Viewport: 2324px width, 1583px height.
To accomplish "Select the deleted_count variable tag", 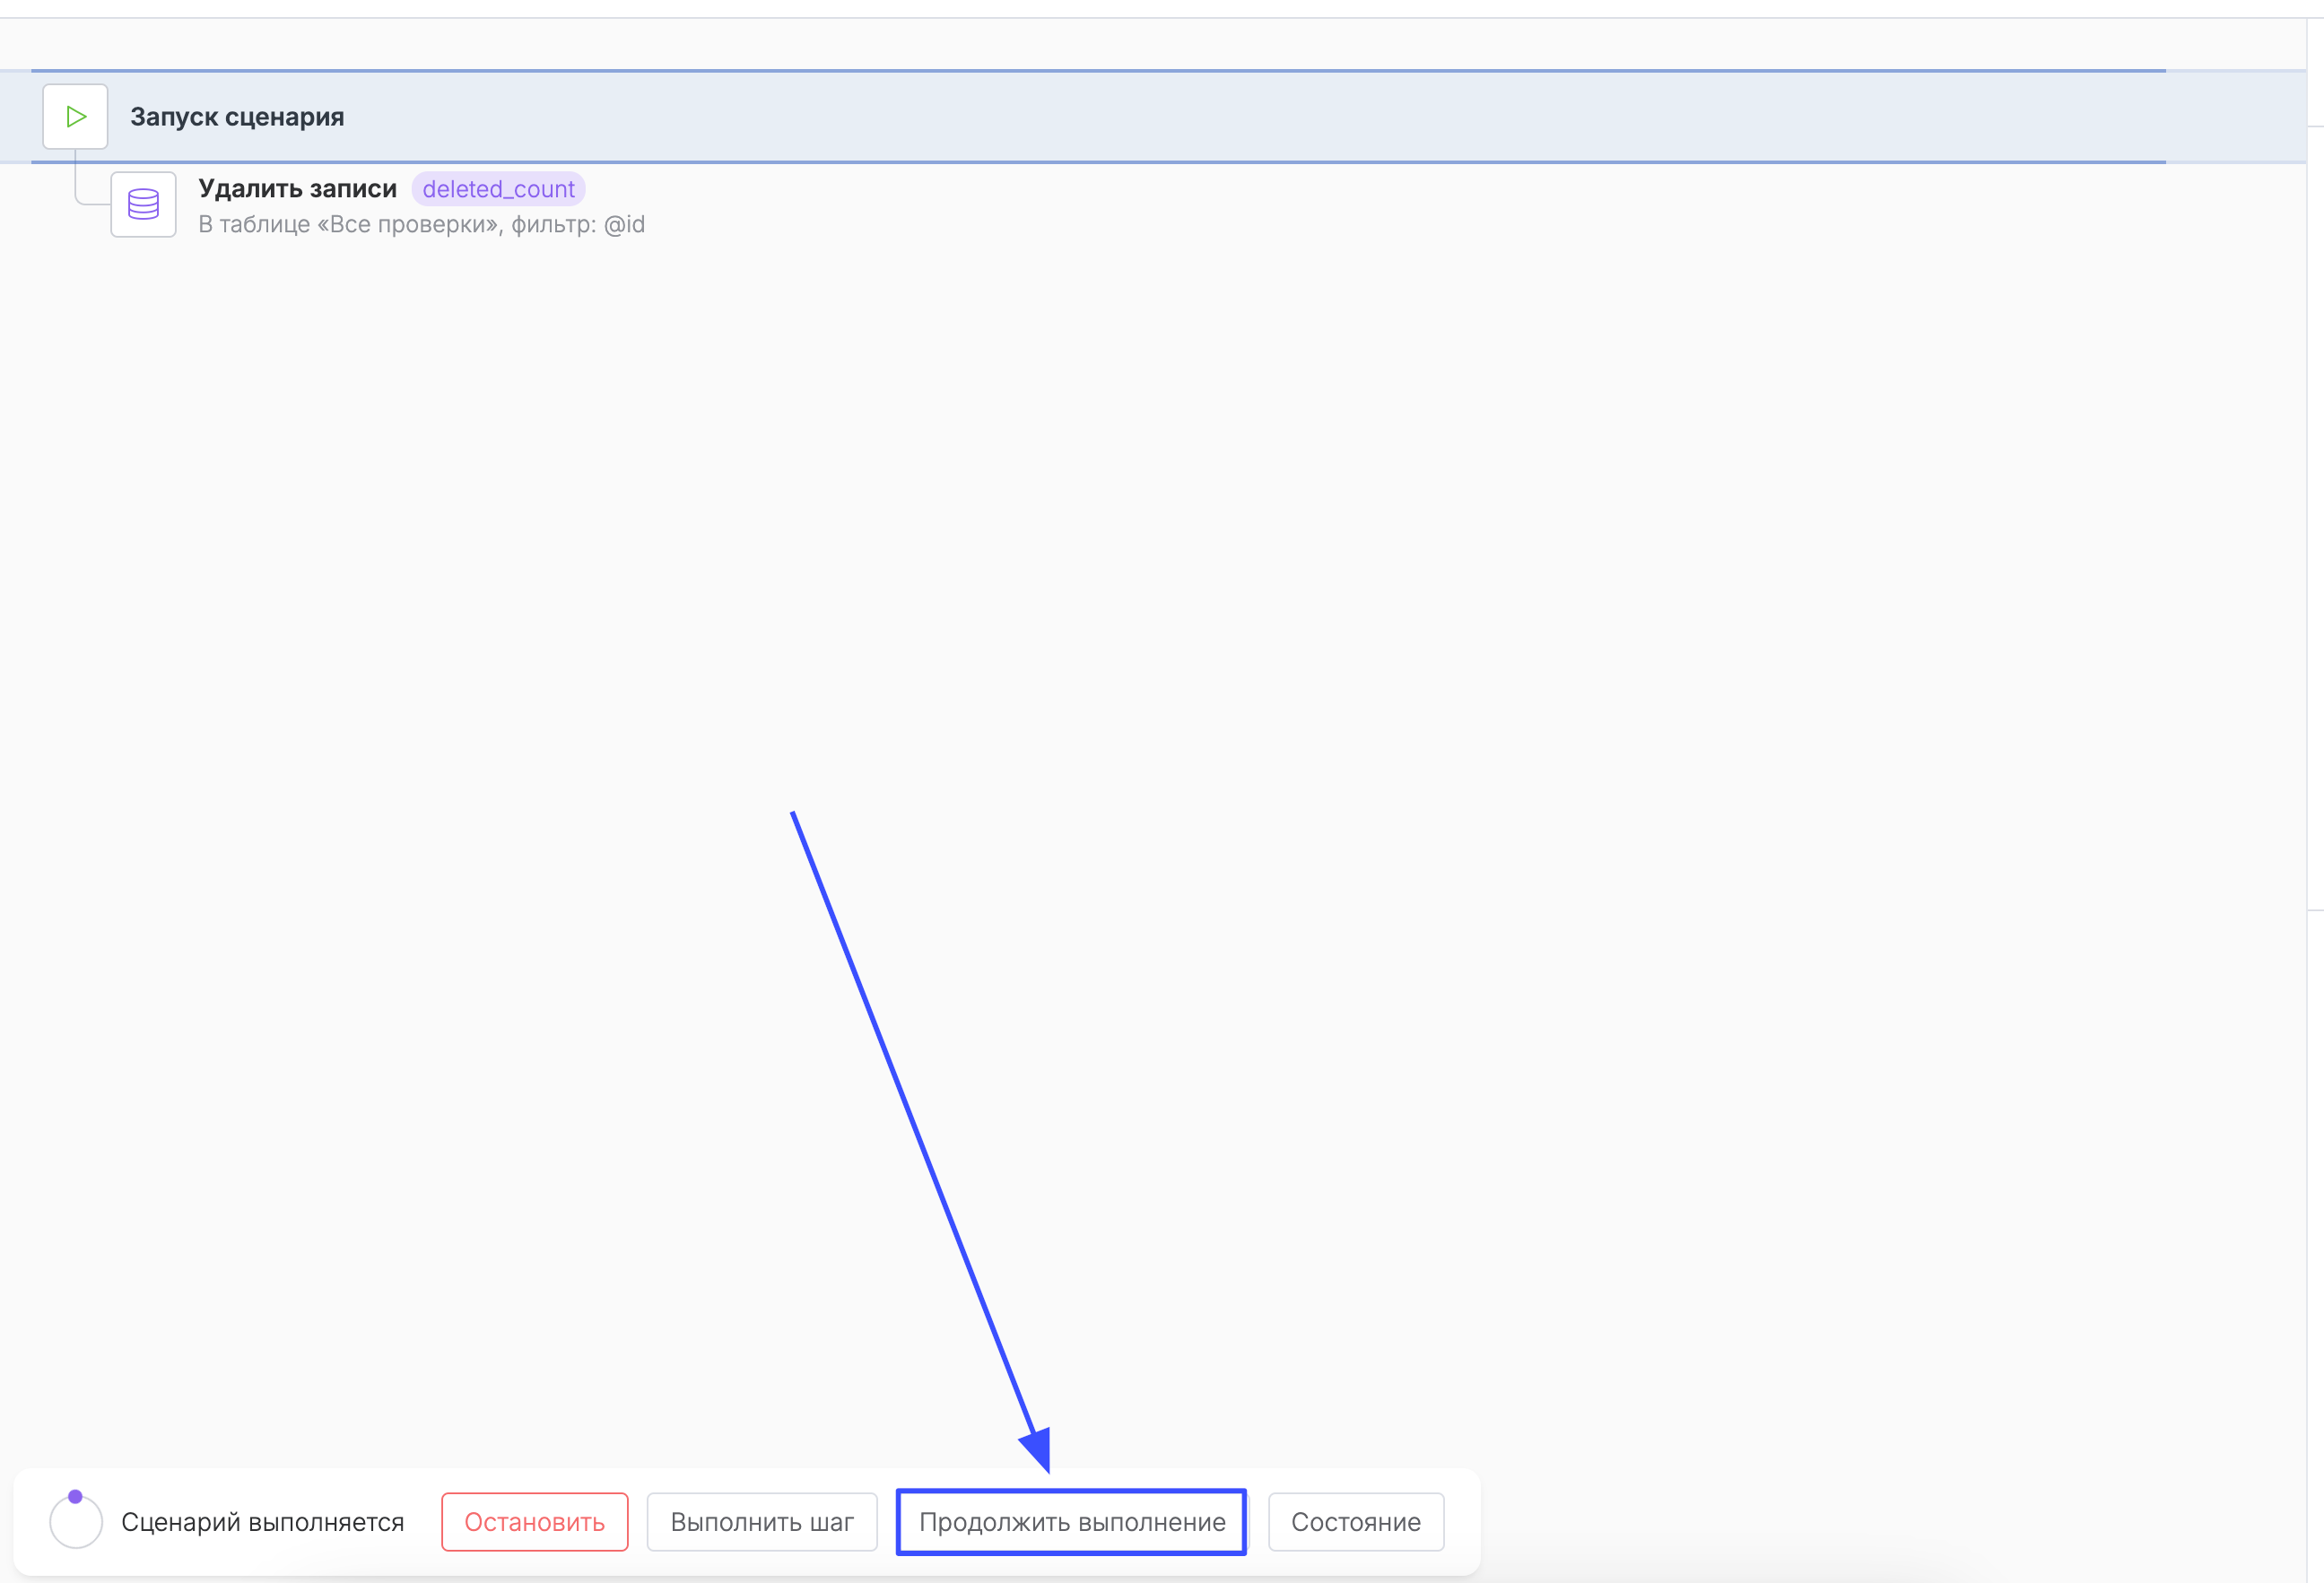I will coord(498,189).
